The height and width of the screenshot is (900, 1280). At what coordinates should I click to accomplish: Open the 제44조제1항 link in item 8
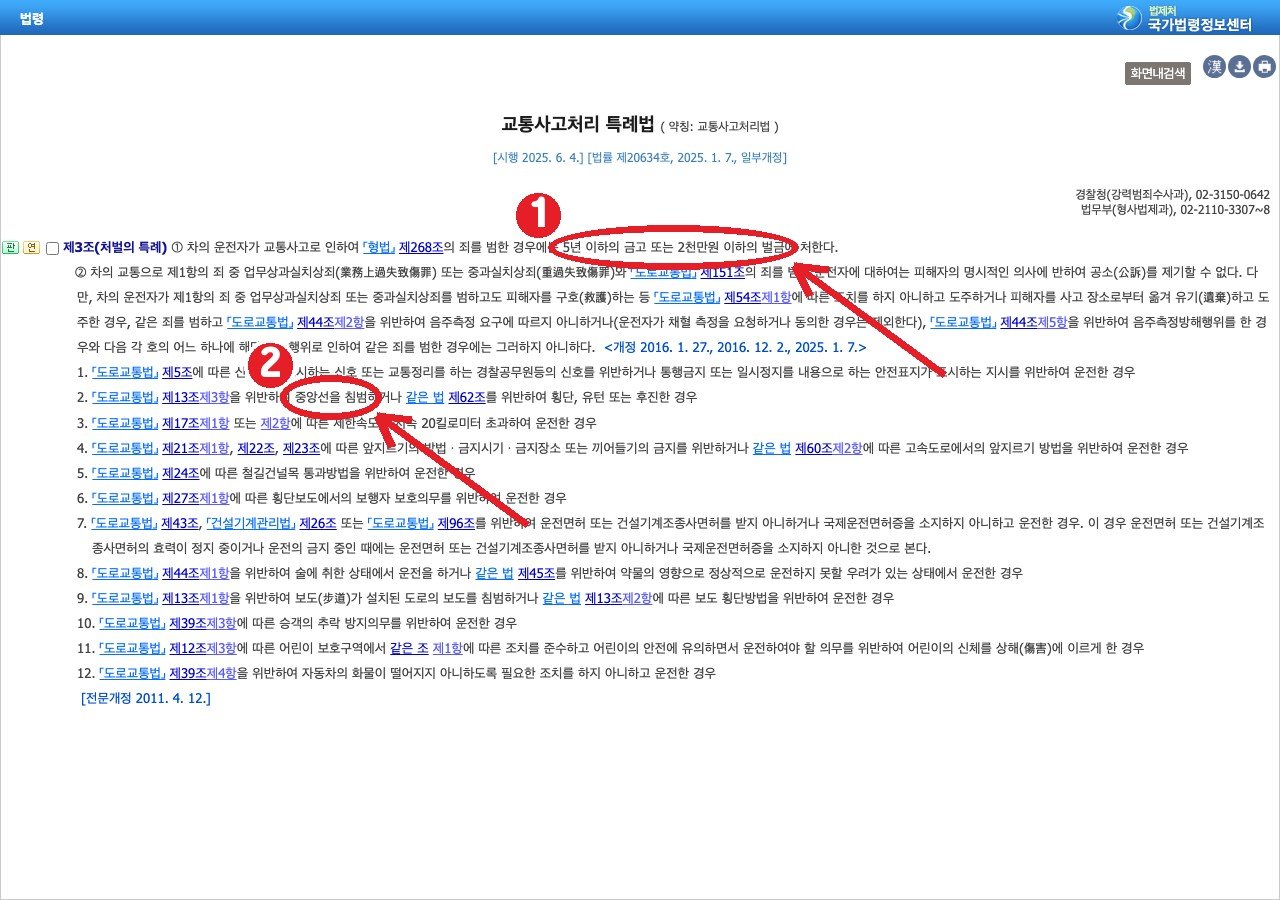coord(195,573)
